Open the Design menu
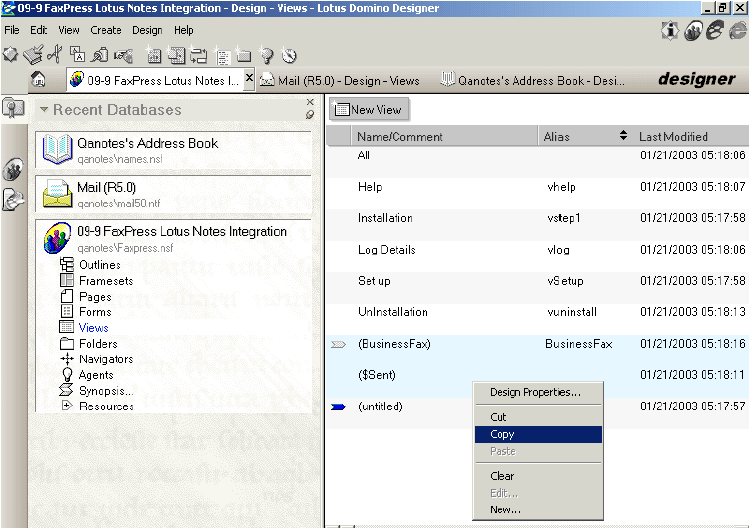 coord(147,30)
